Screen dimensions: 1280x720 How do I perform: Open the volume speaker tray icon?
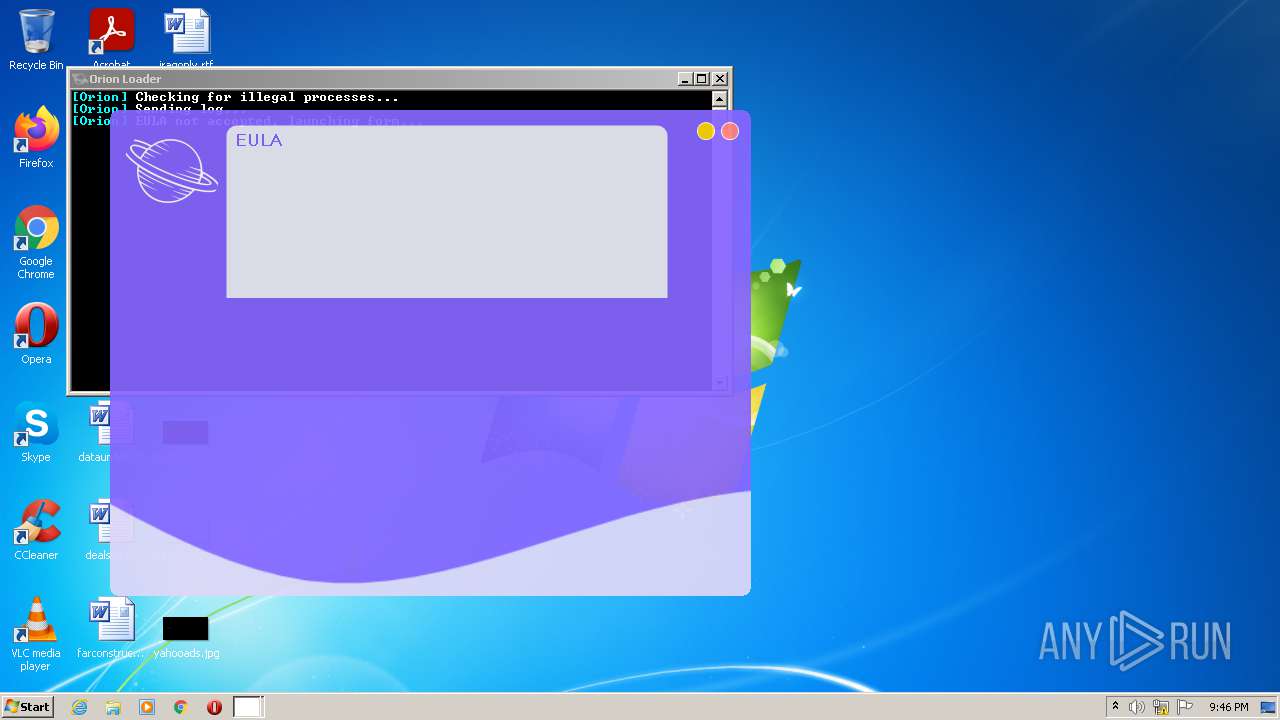click(1137, 707)
